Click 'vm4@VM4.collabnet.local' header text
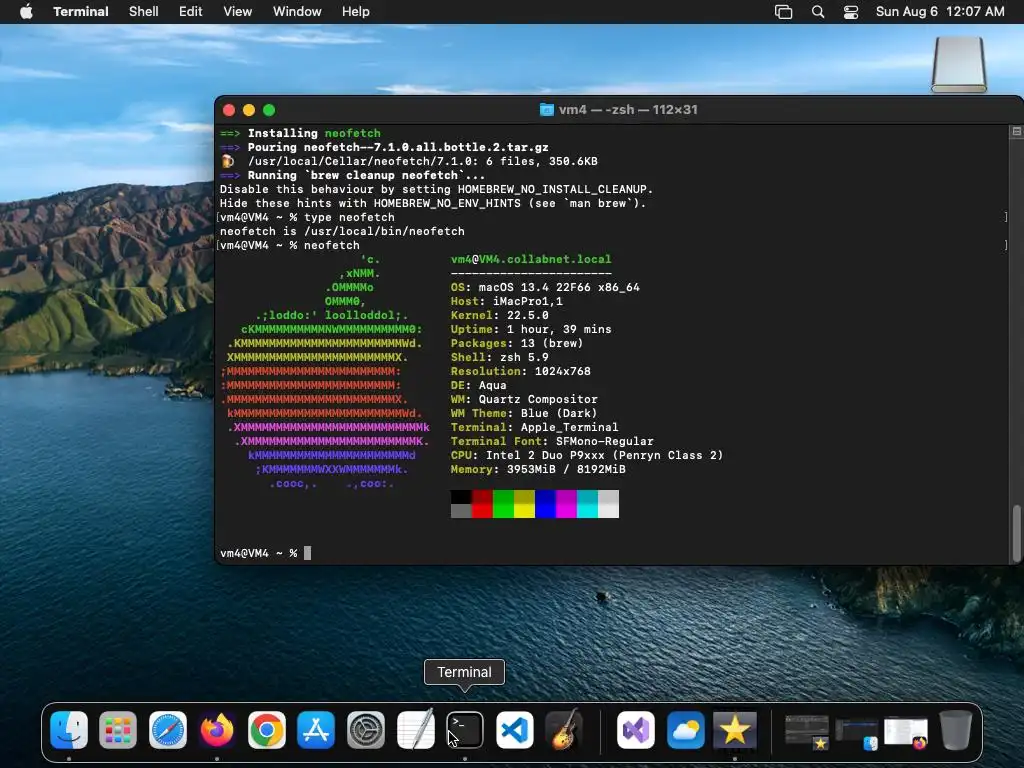Screen dimensions: 1024x768 pyautogui.click(x=531, y=259)
